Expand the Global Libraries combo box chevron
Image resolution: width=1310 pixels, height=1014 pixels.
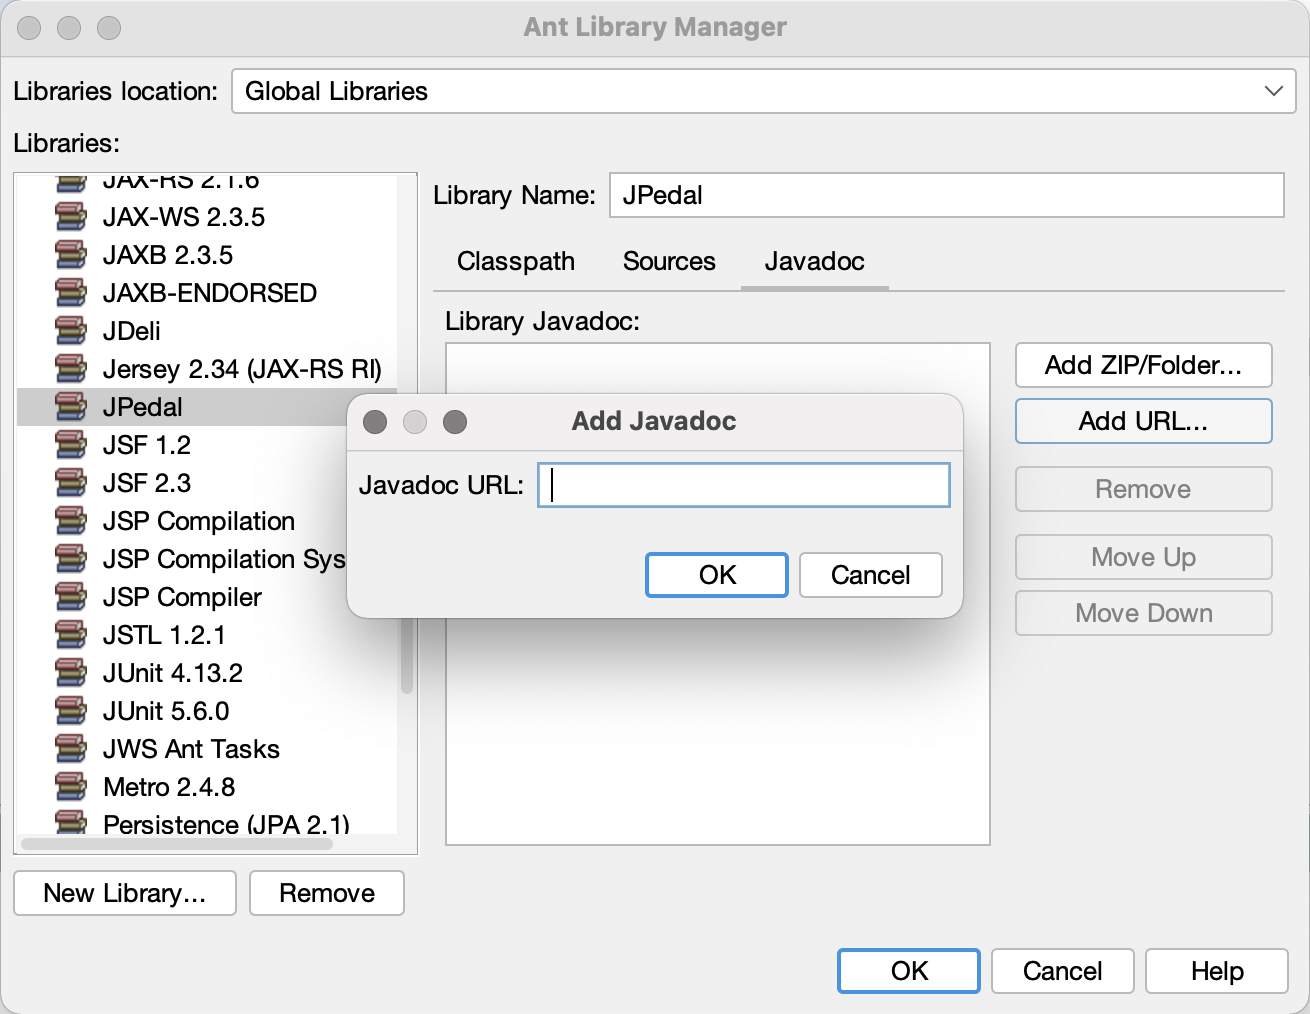[x=1273, y=91]
